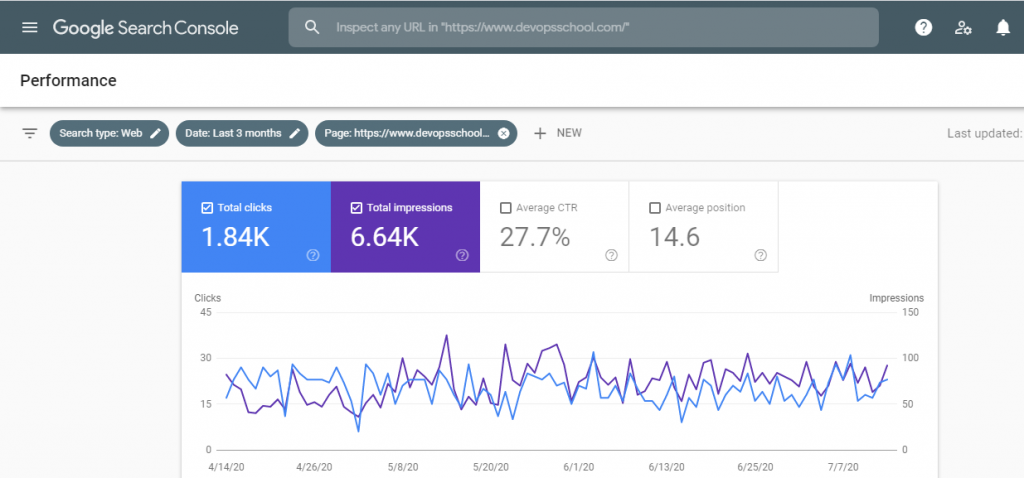This screenshot has height=478, width=1024.
Task: Uncheck the Total clicks checkbox
Action: click(x=207, y=208)
